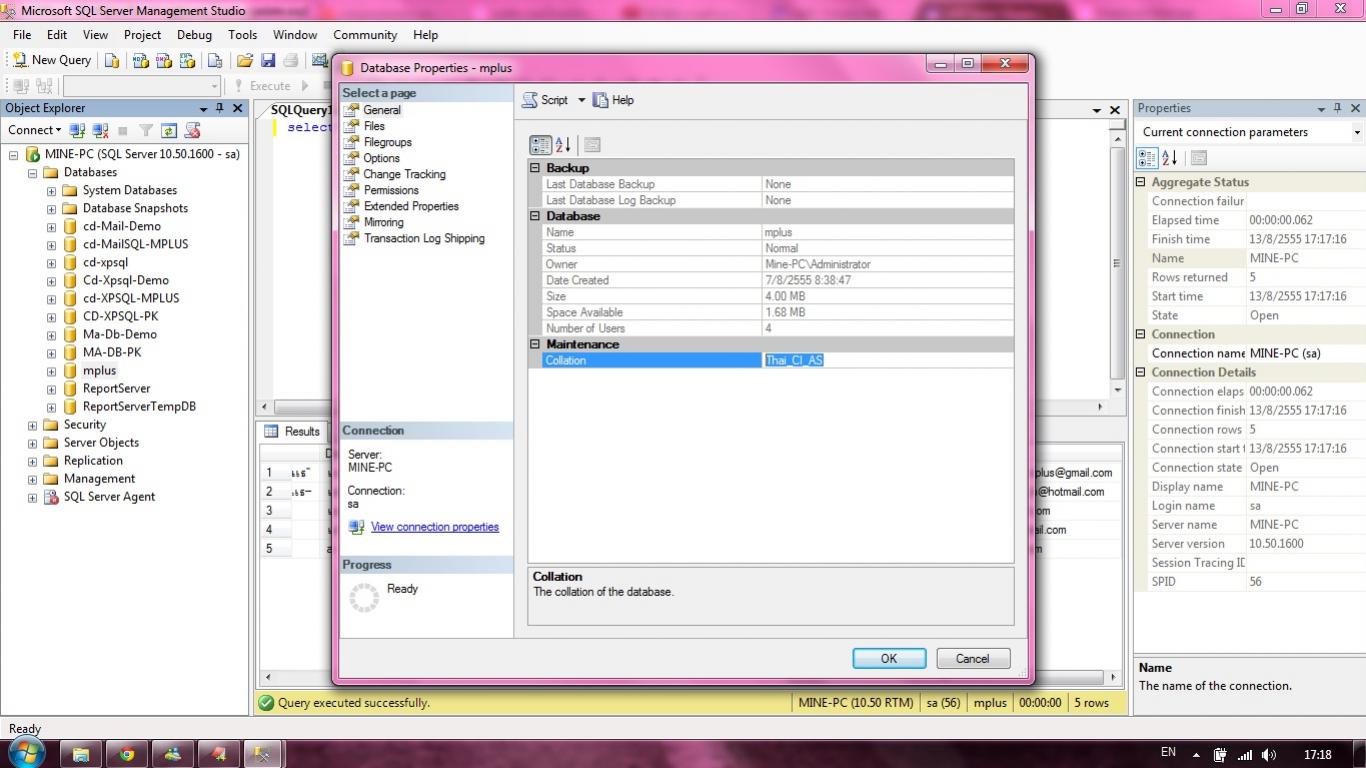Collapse the Backup category
The height and width of the screenshot is (768, 1366).
point(535,168)
